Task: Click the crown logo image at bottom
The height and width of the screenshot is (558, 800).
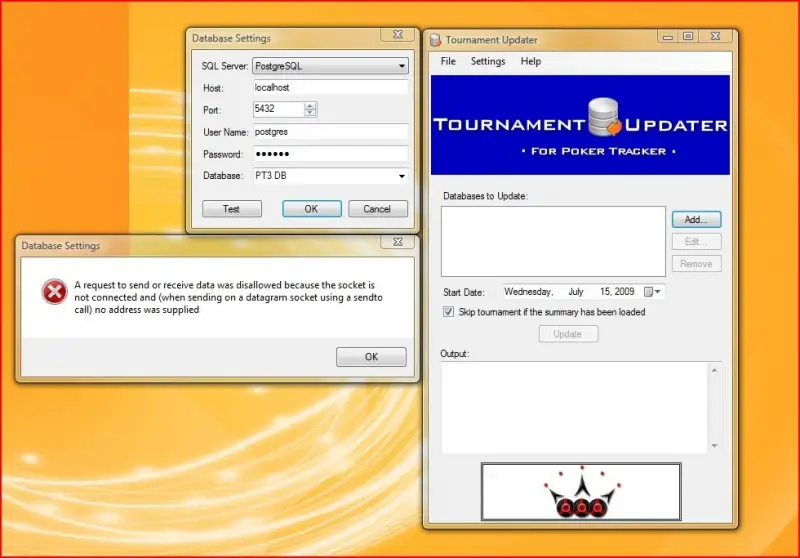Action: (x=581, y=492)
